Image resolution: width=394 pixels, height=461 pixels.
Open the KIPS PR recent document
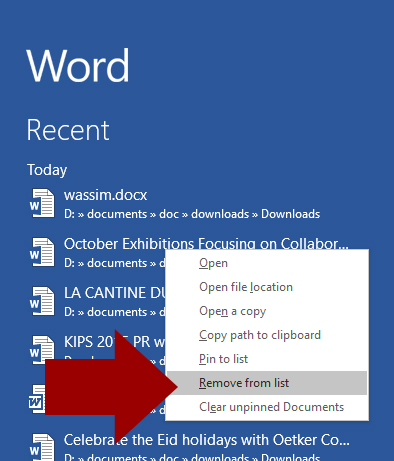[114, 342]
